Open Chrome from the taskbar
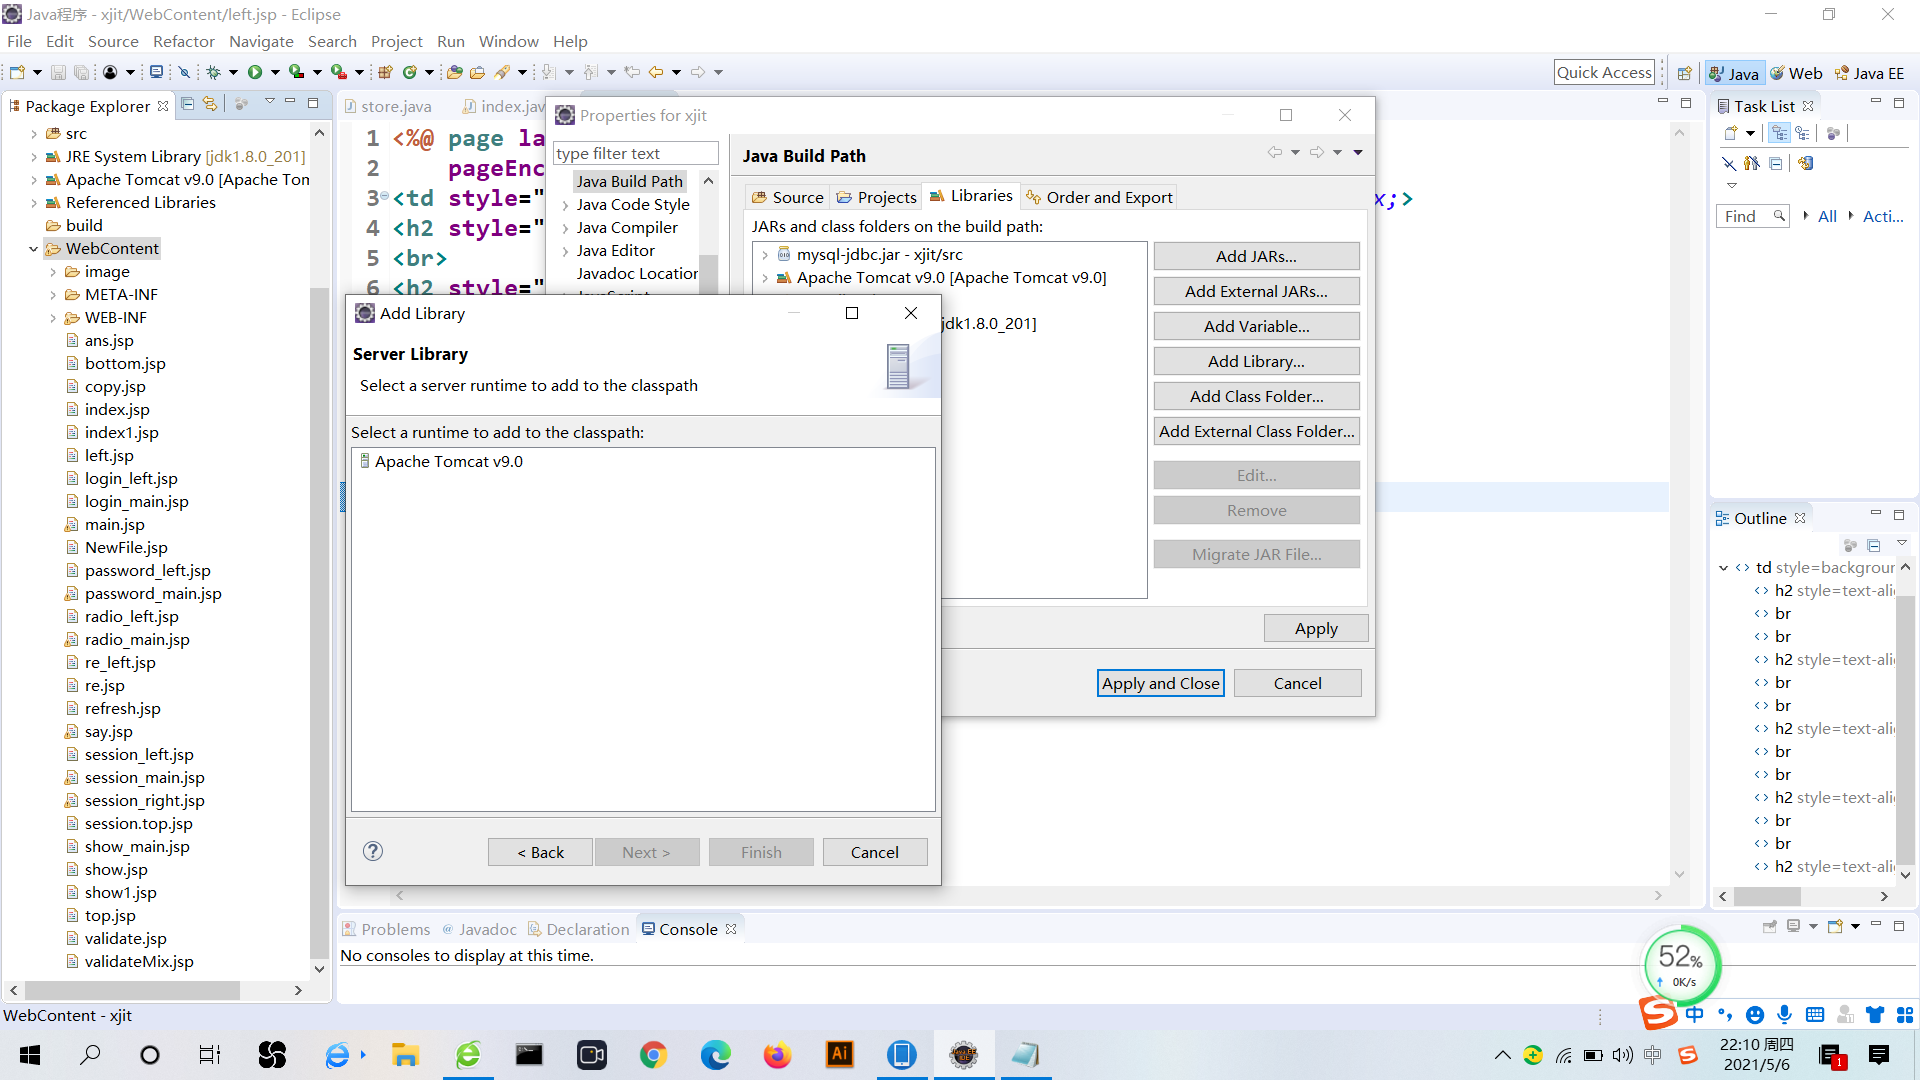 click(x=653, y=1055)
